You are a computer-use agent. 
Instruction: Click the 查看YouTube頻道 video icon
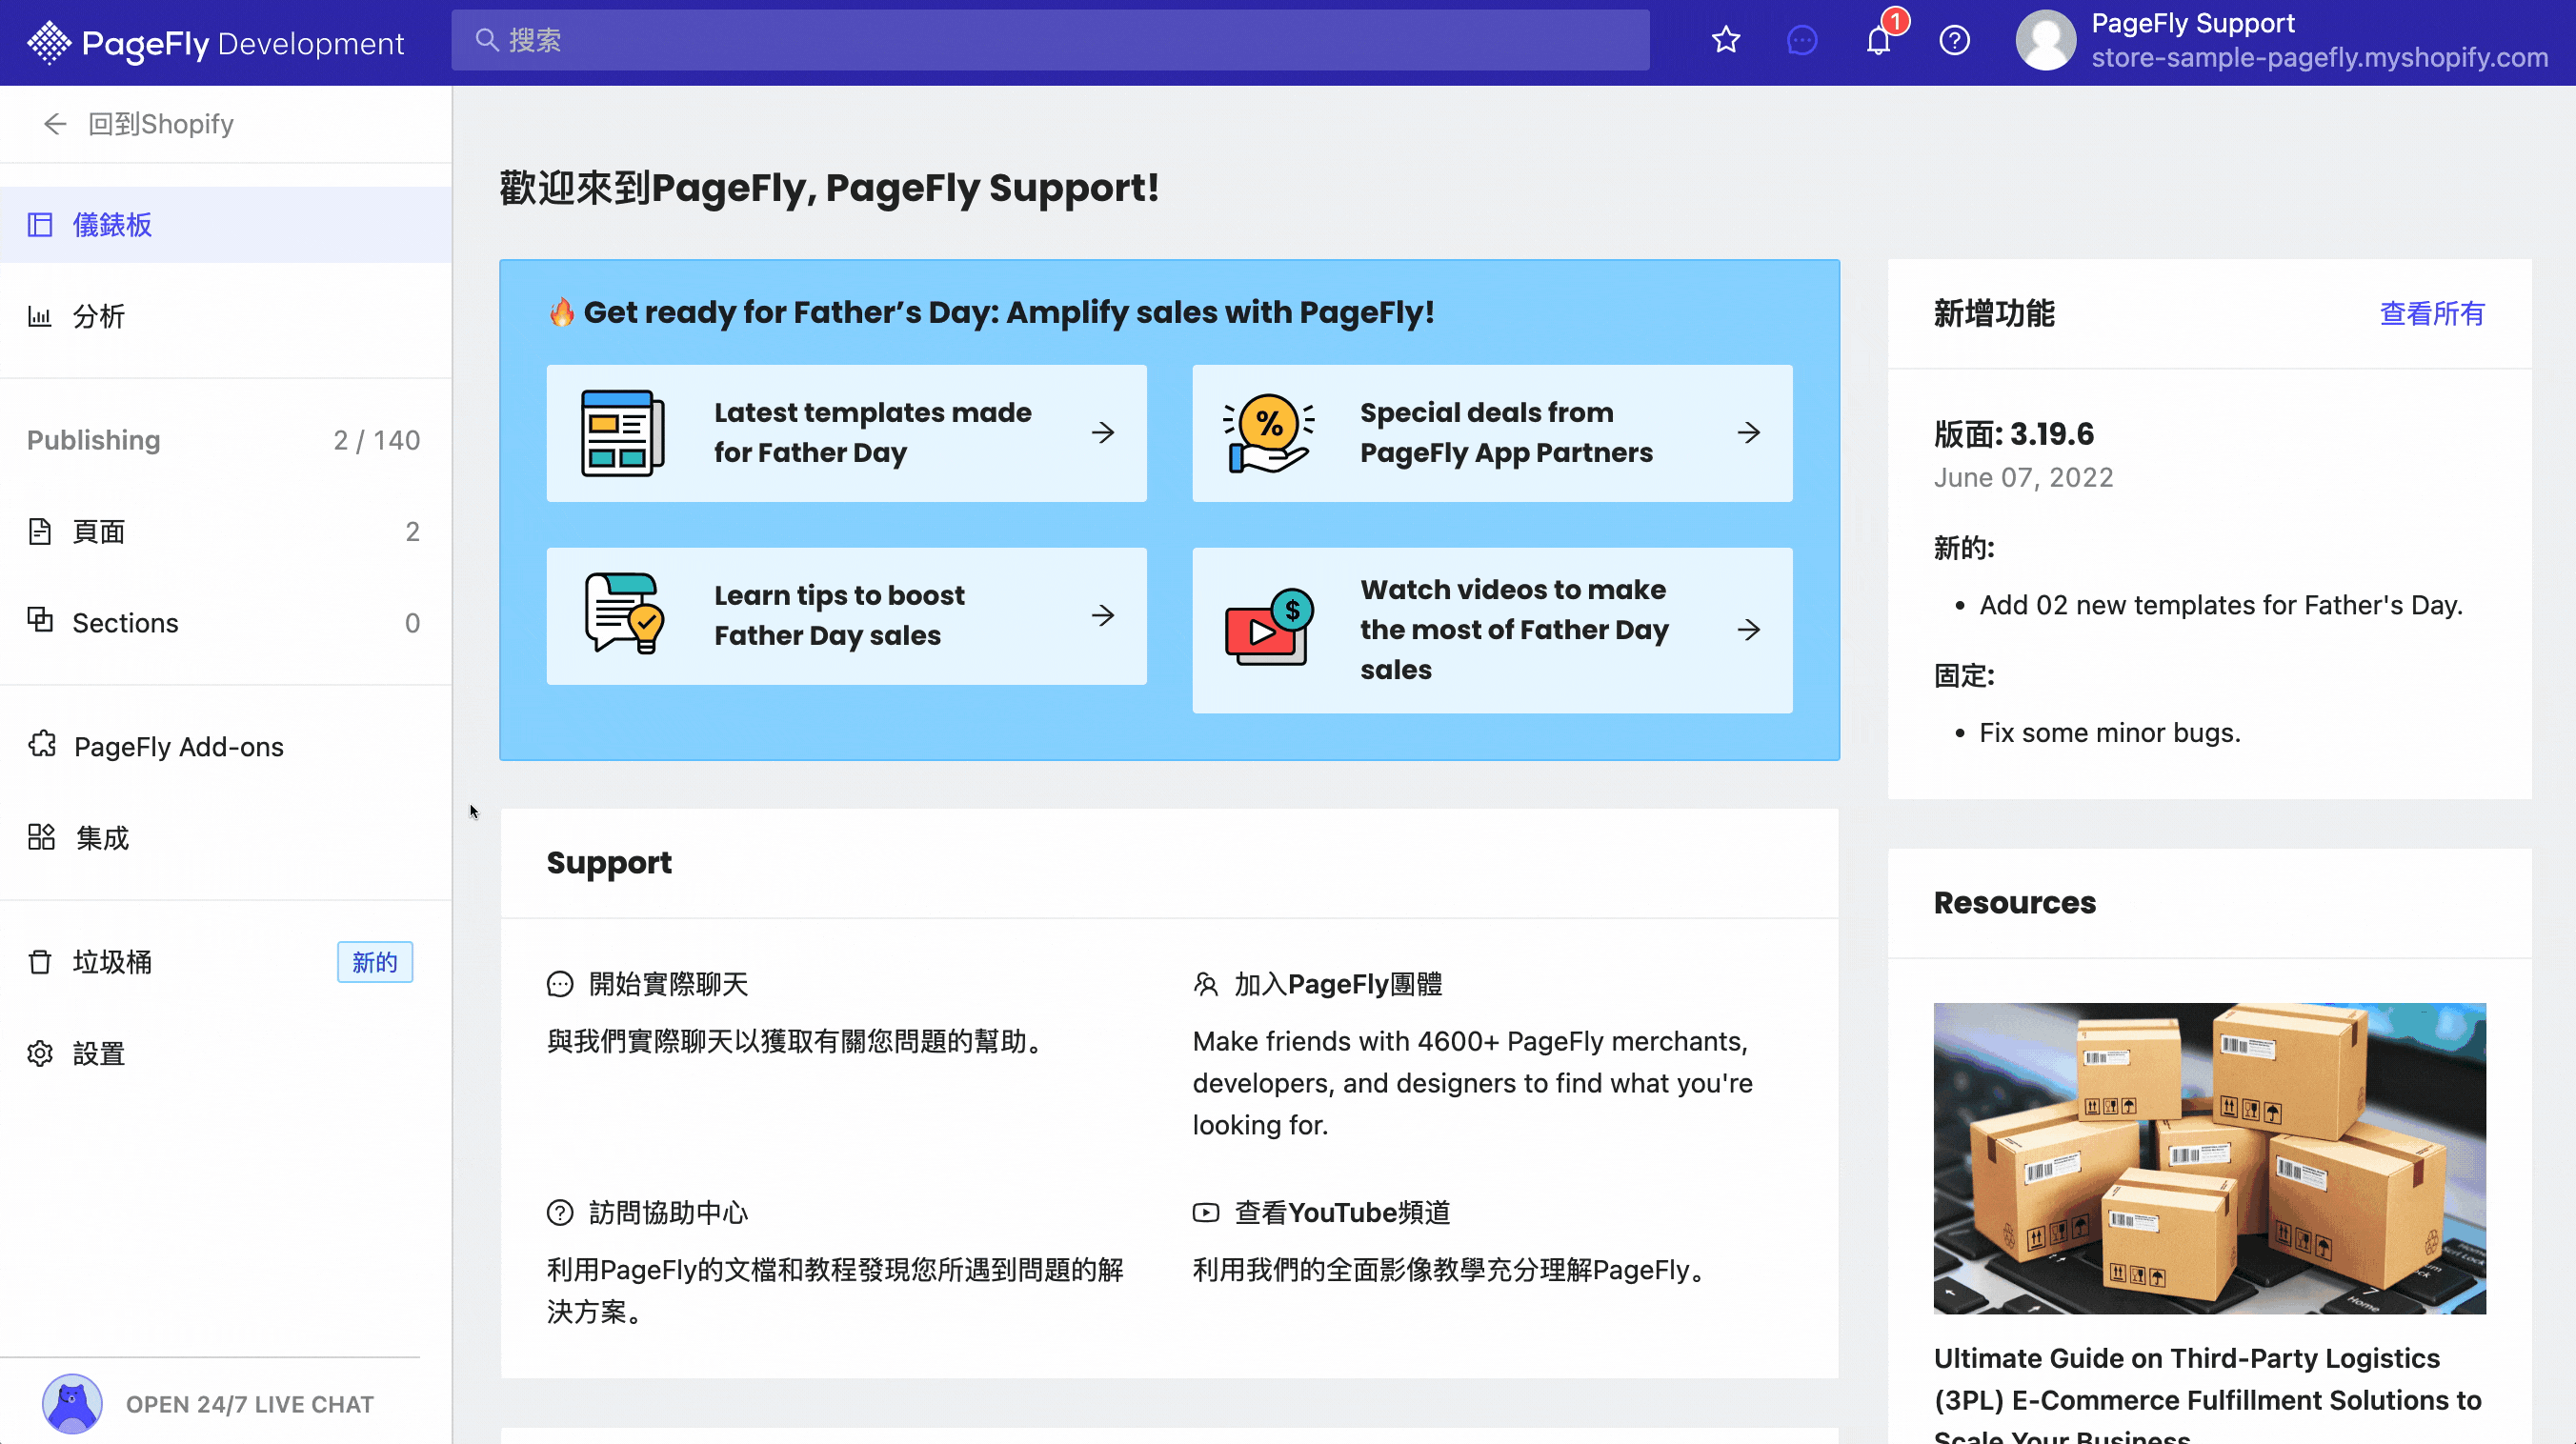[x=1206, y=1212]
